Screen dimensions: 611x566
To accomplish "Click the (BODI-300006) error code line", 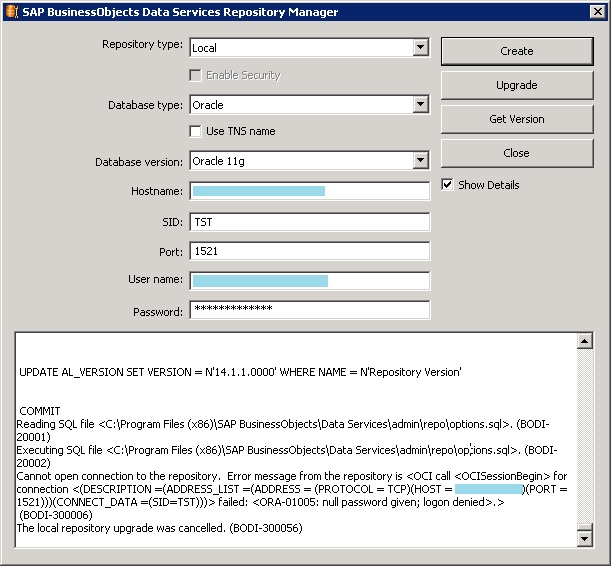I will tap(56, 515).
